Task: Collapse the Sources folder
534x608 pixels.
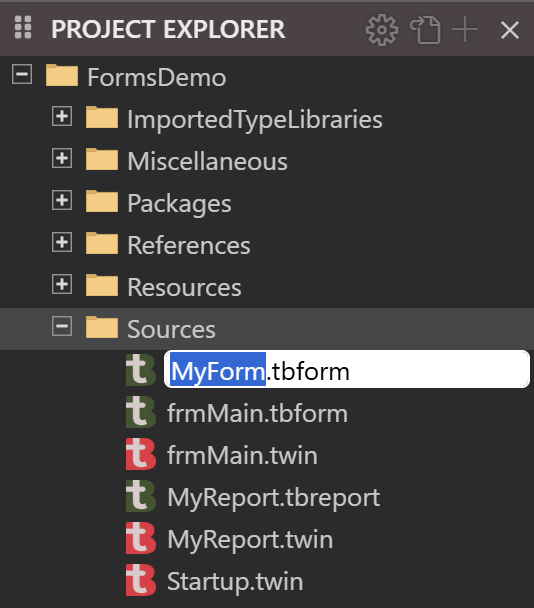Action: point(62,326)
